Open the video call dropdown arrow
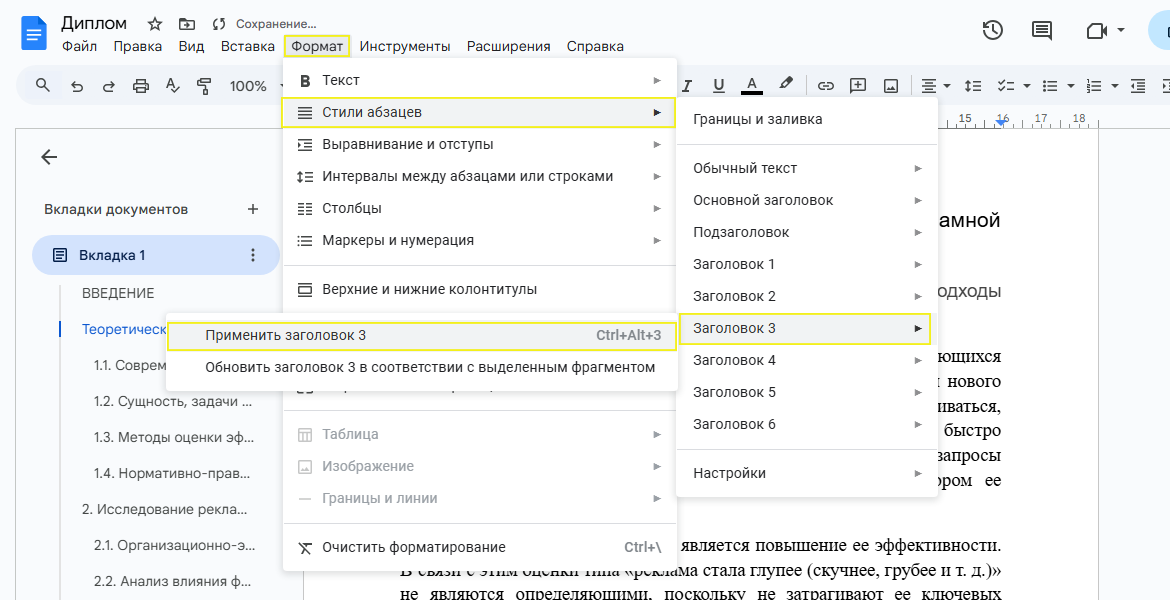The width and height of the screenshot is (1170, 600). point(1121,30)
